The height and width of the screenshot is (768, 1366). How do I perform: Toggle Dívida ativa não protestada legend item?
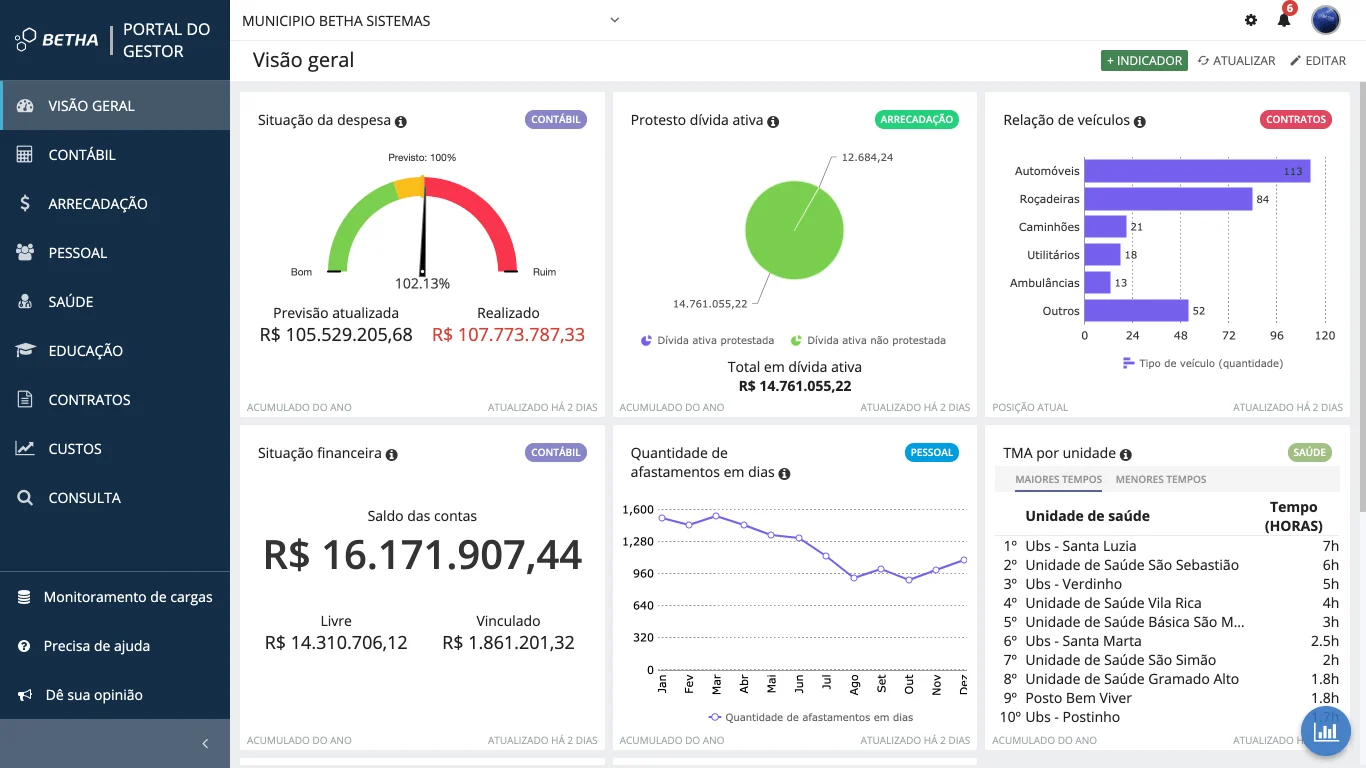[868, 340]
